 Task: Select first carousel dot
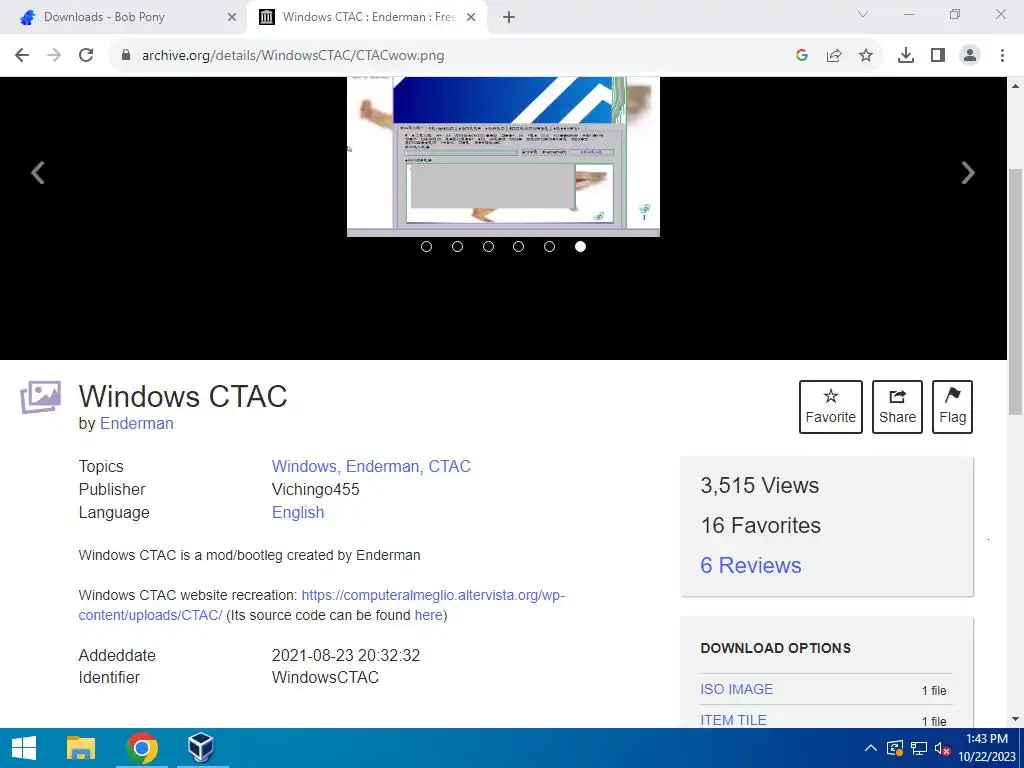[426, 246]
